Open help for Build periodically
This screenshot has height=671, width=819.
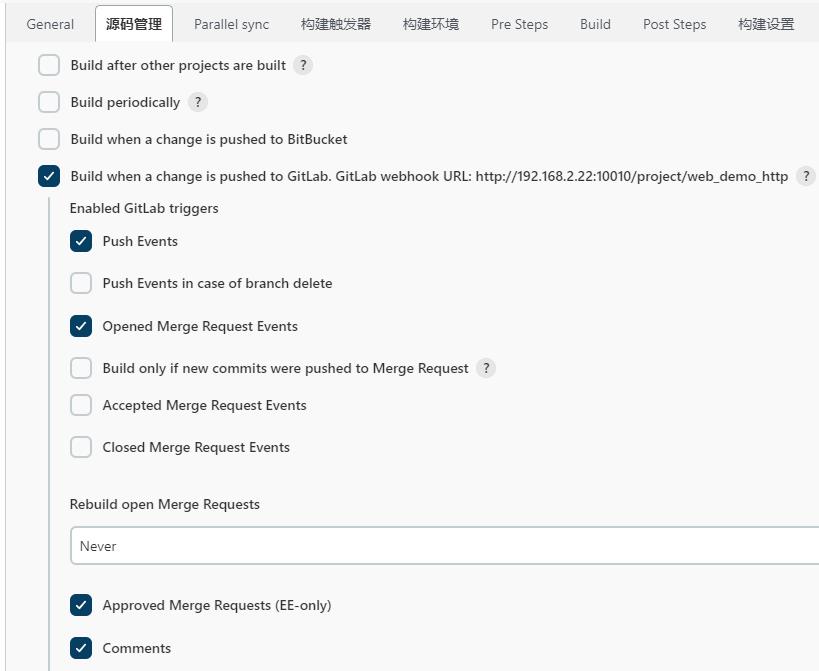(x=197, y=102)
